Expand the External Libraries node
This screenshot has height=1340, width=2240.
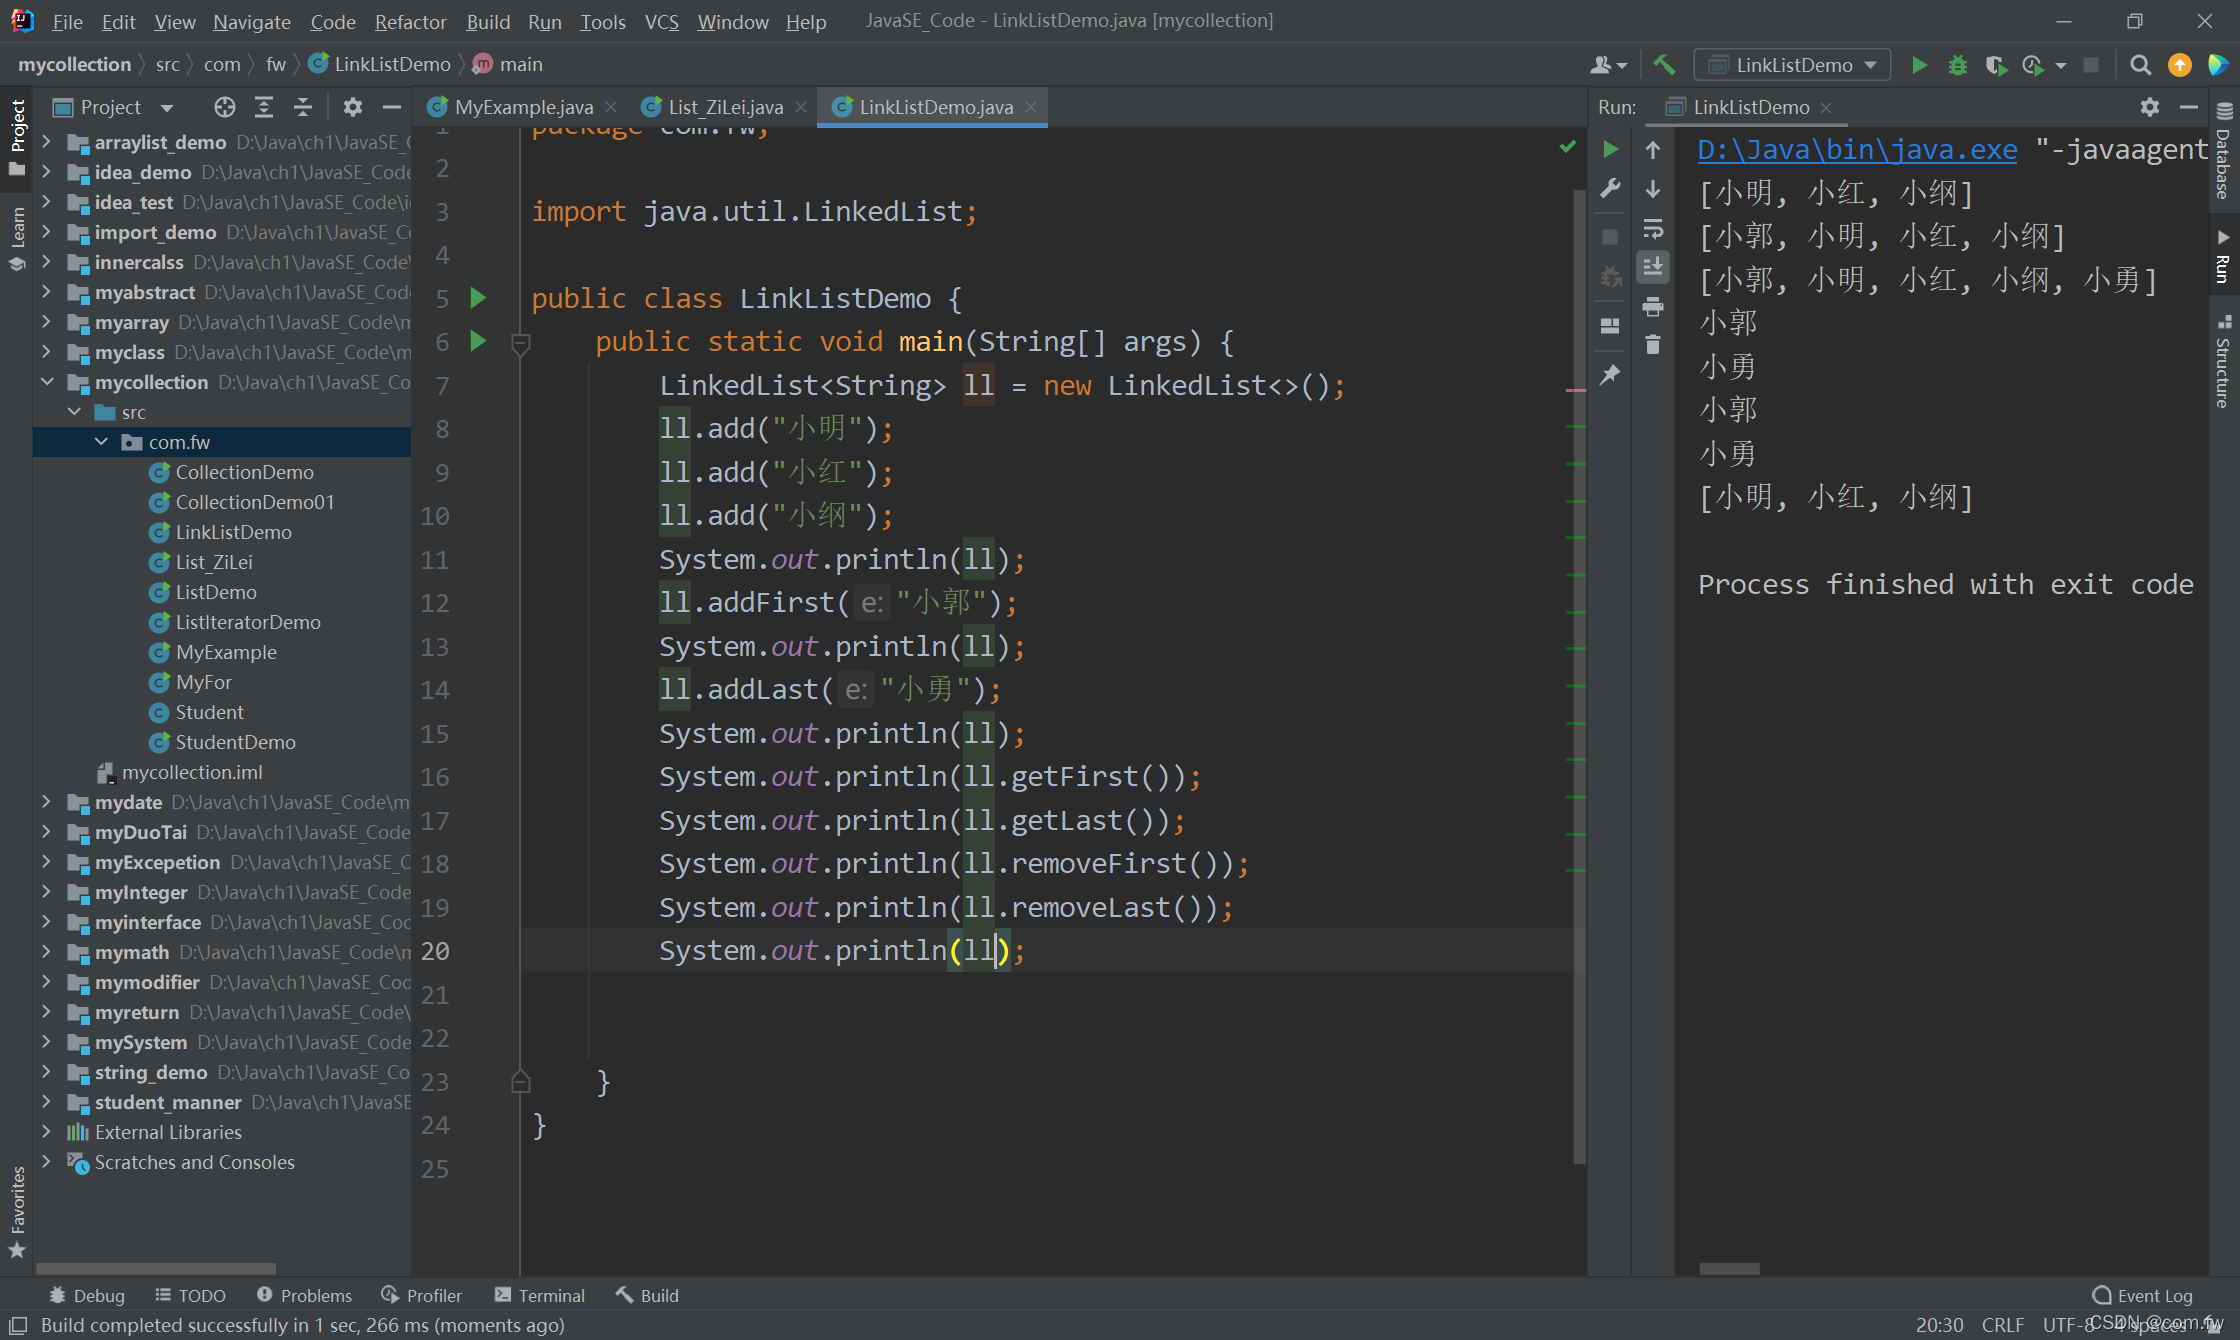47,1132
